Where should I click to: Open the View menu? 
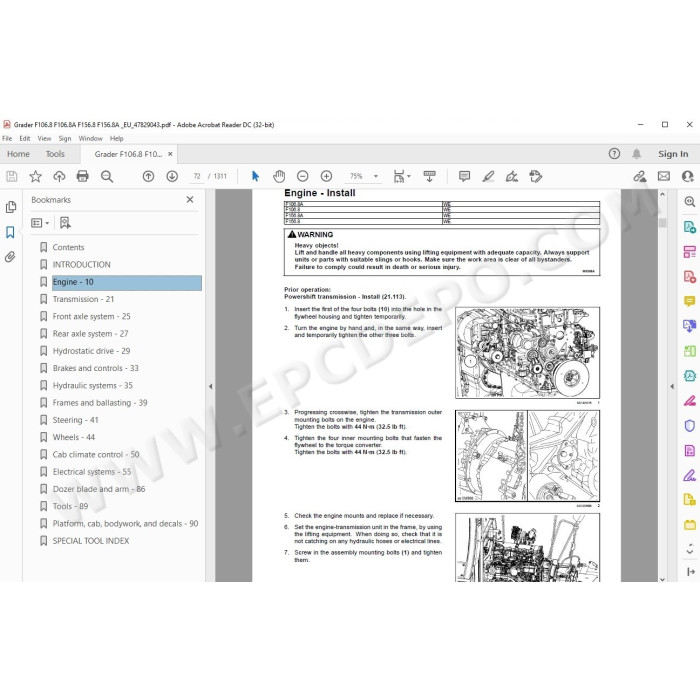(x=44, y=138)
